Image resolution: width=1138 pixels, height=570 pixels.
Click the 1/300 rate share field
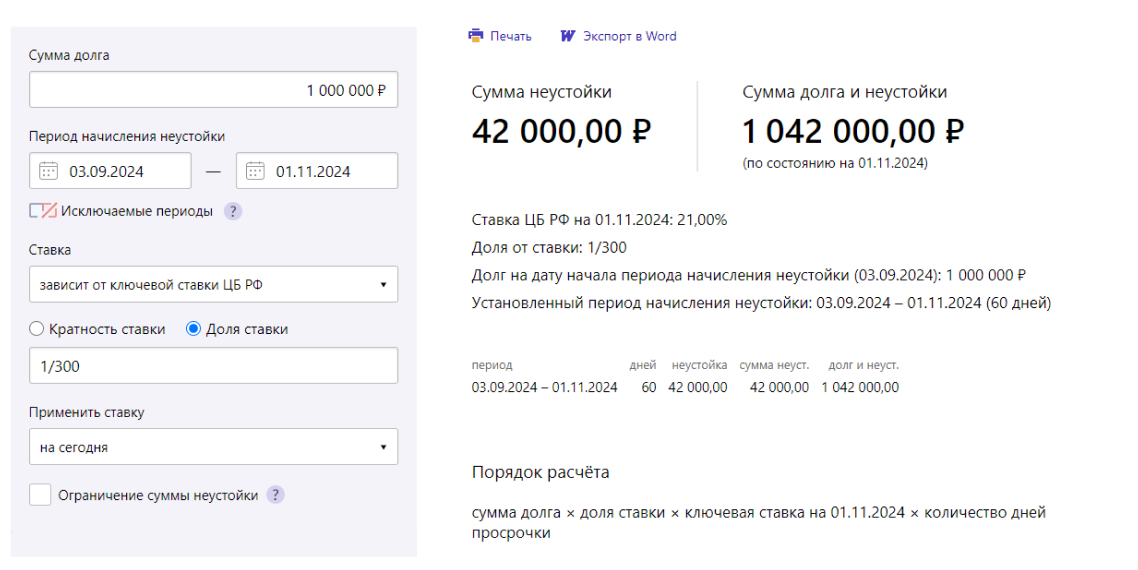coord(213,365)
